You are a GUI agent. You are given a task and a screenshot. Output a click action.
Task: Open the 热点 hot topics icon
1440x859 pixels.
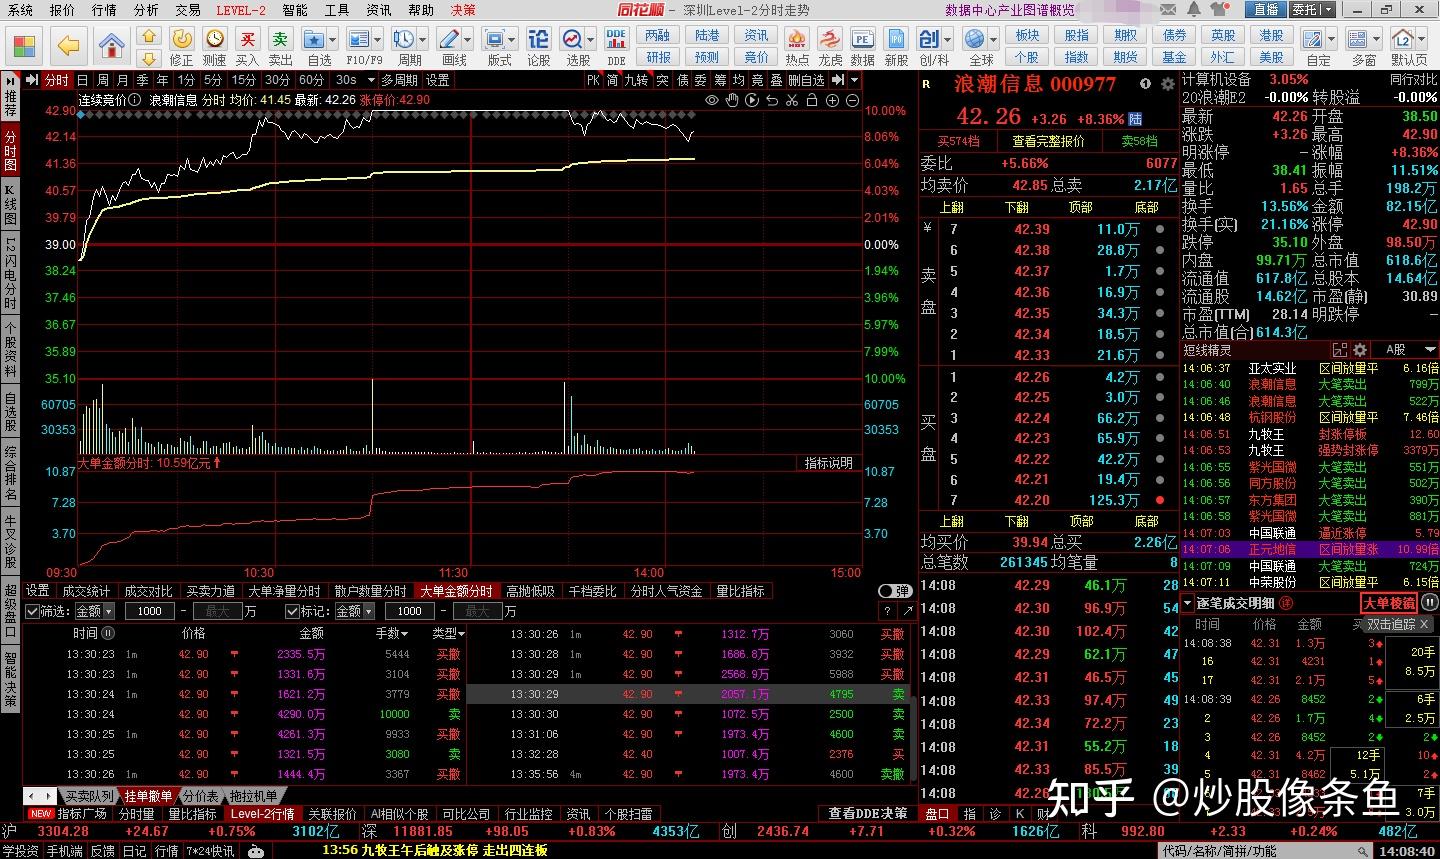[797, 38]
